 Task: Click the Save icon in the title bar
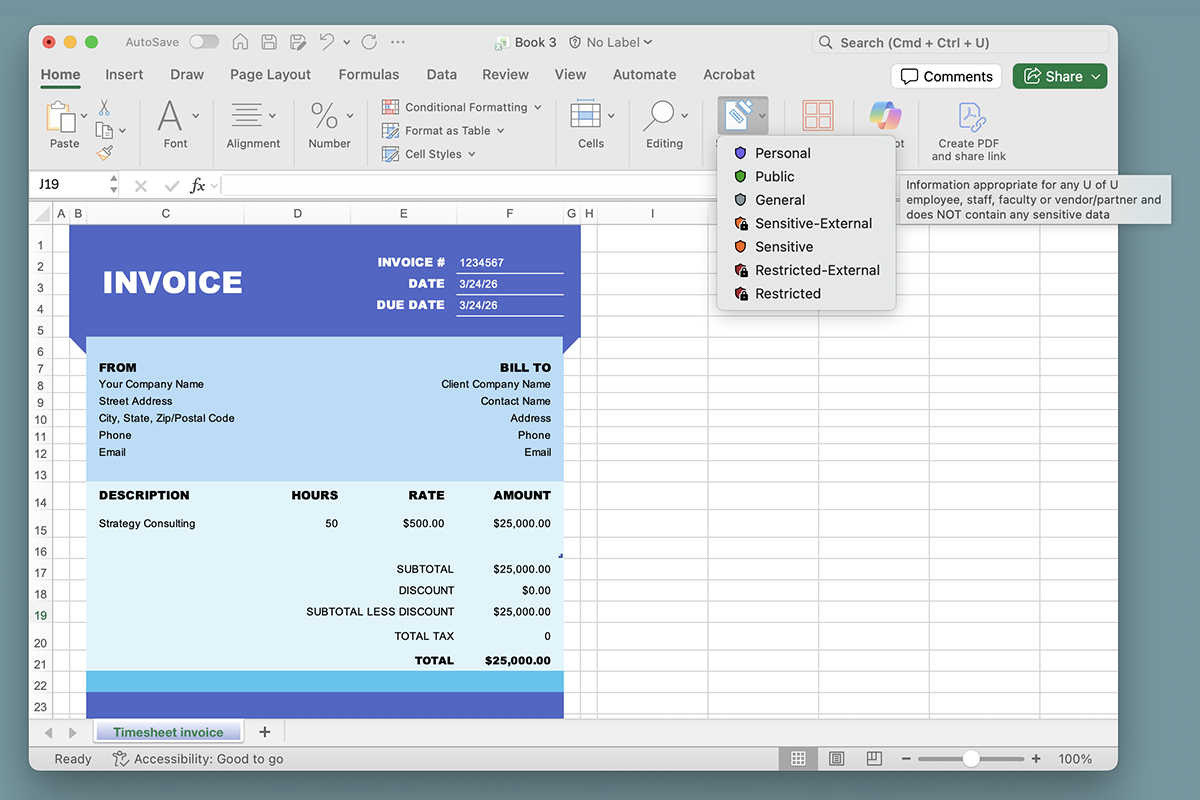click(268, 42)
